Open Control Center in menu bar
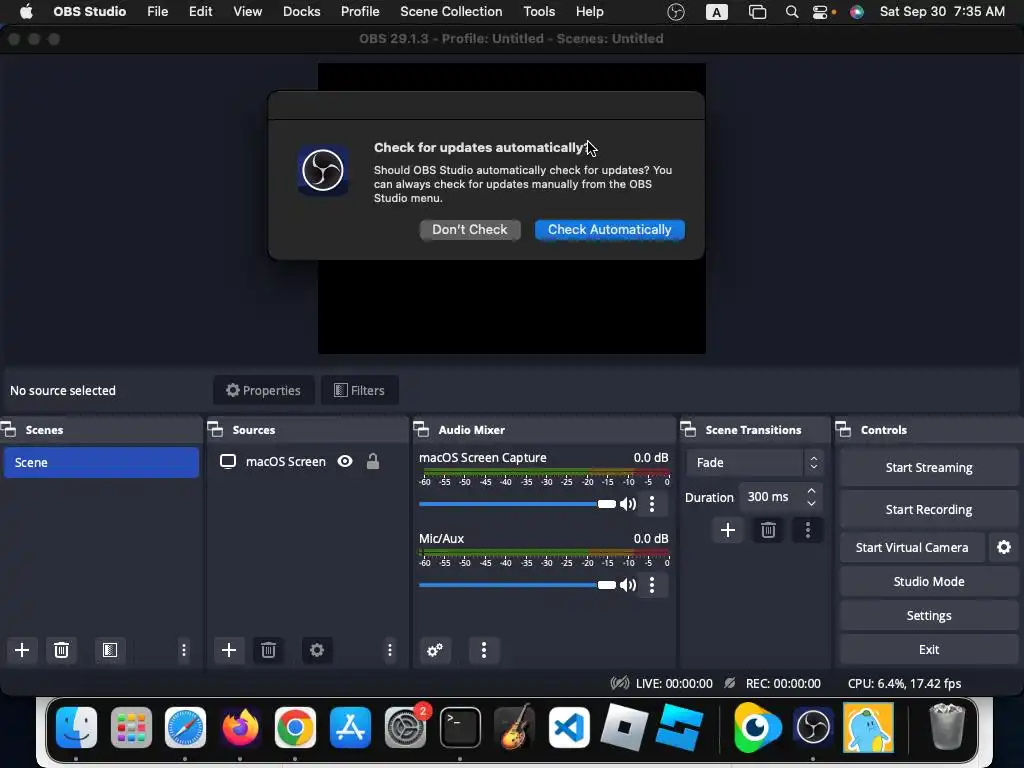Image resolution: width=1024 pixels, height=768 pixels. pyautogui.click(x=822, y=12)
